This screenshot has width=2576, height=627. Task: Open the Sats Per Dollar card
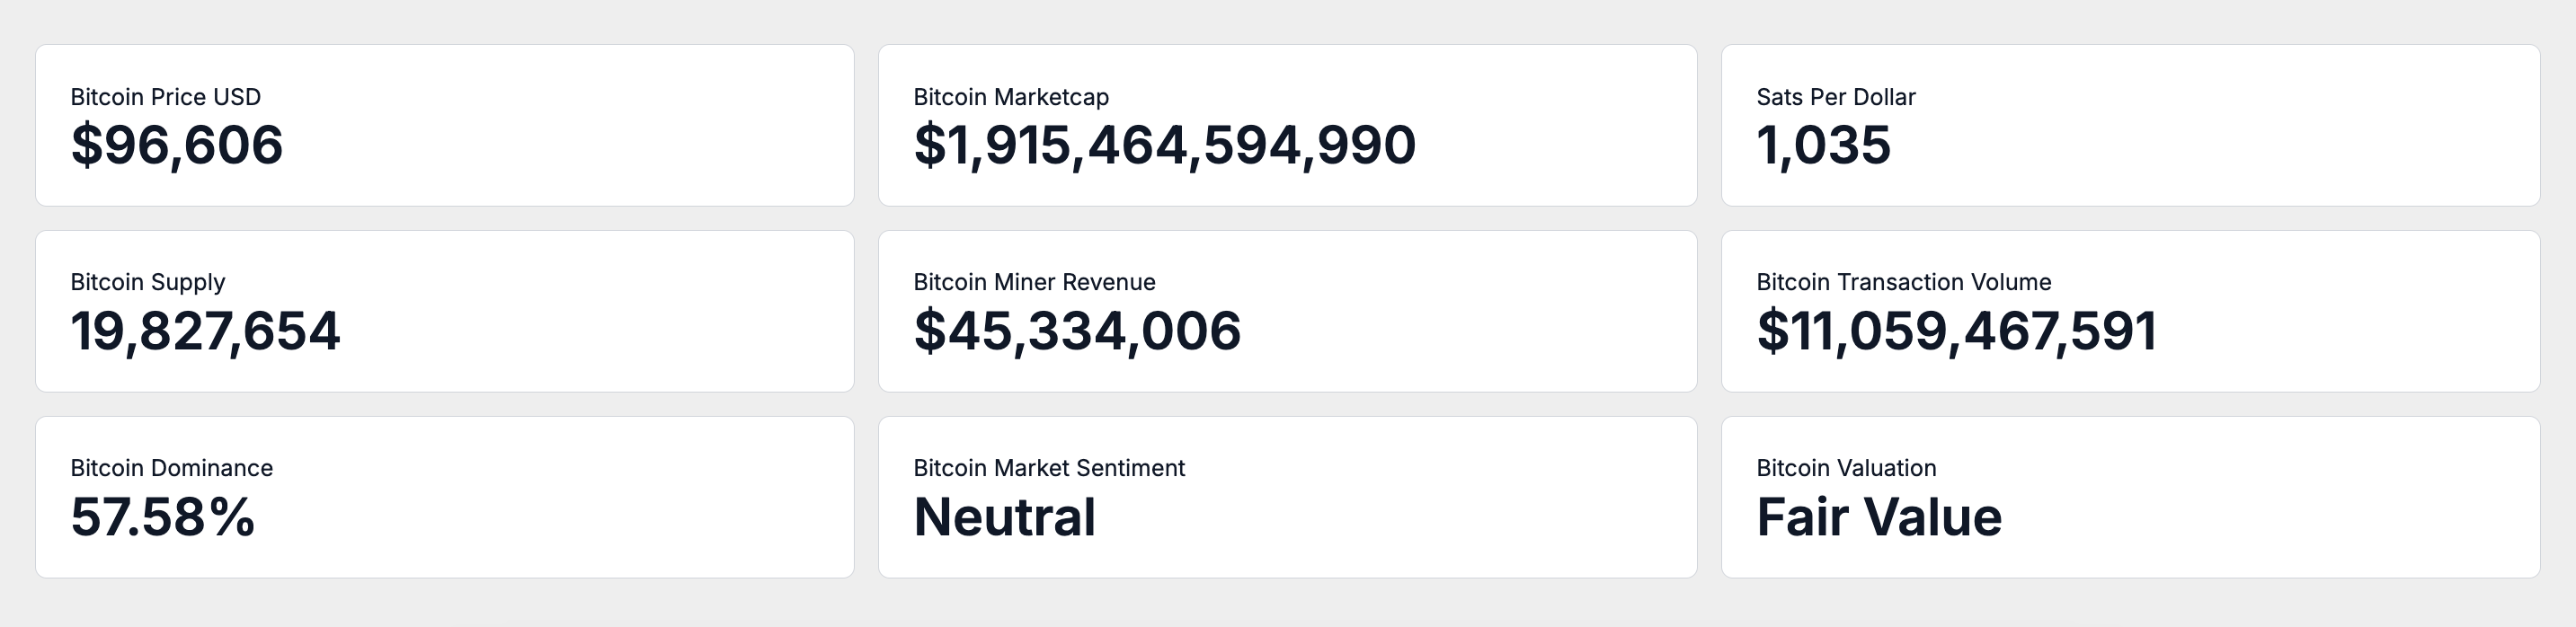(x=2131, y=125)
